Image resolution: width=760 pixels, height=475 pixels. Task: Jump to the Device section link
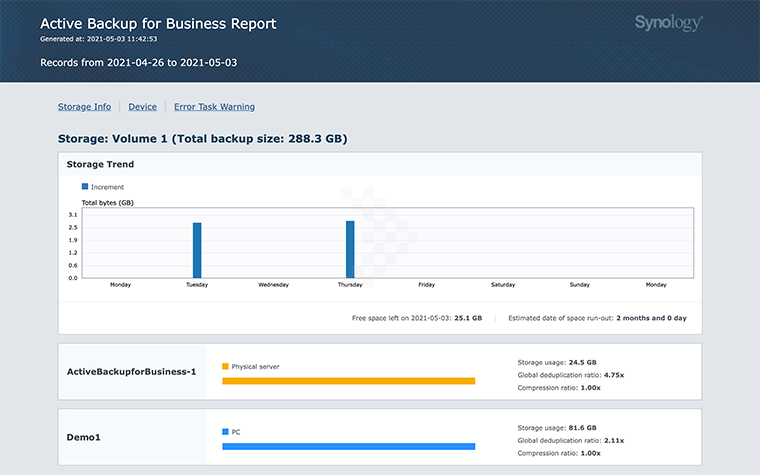coord(142,107)
